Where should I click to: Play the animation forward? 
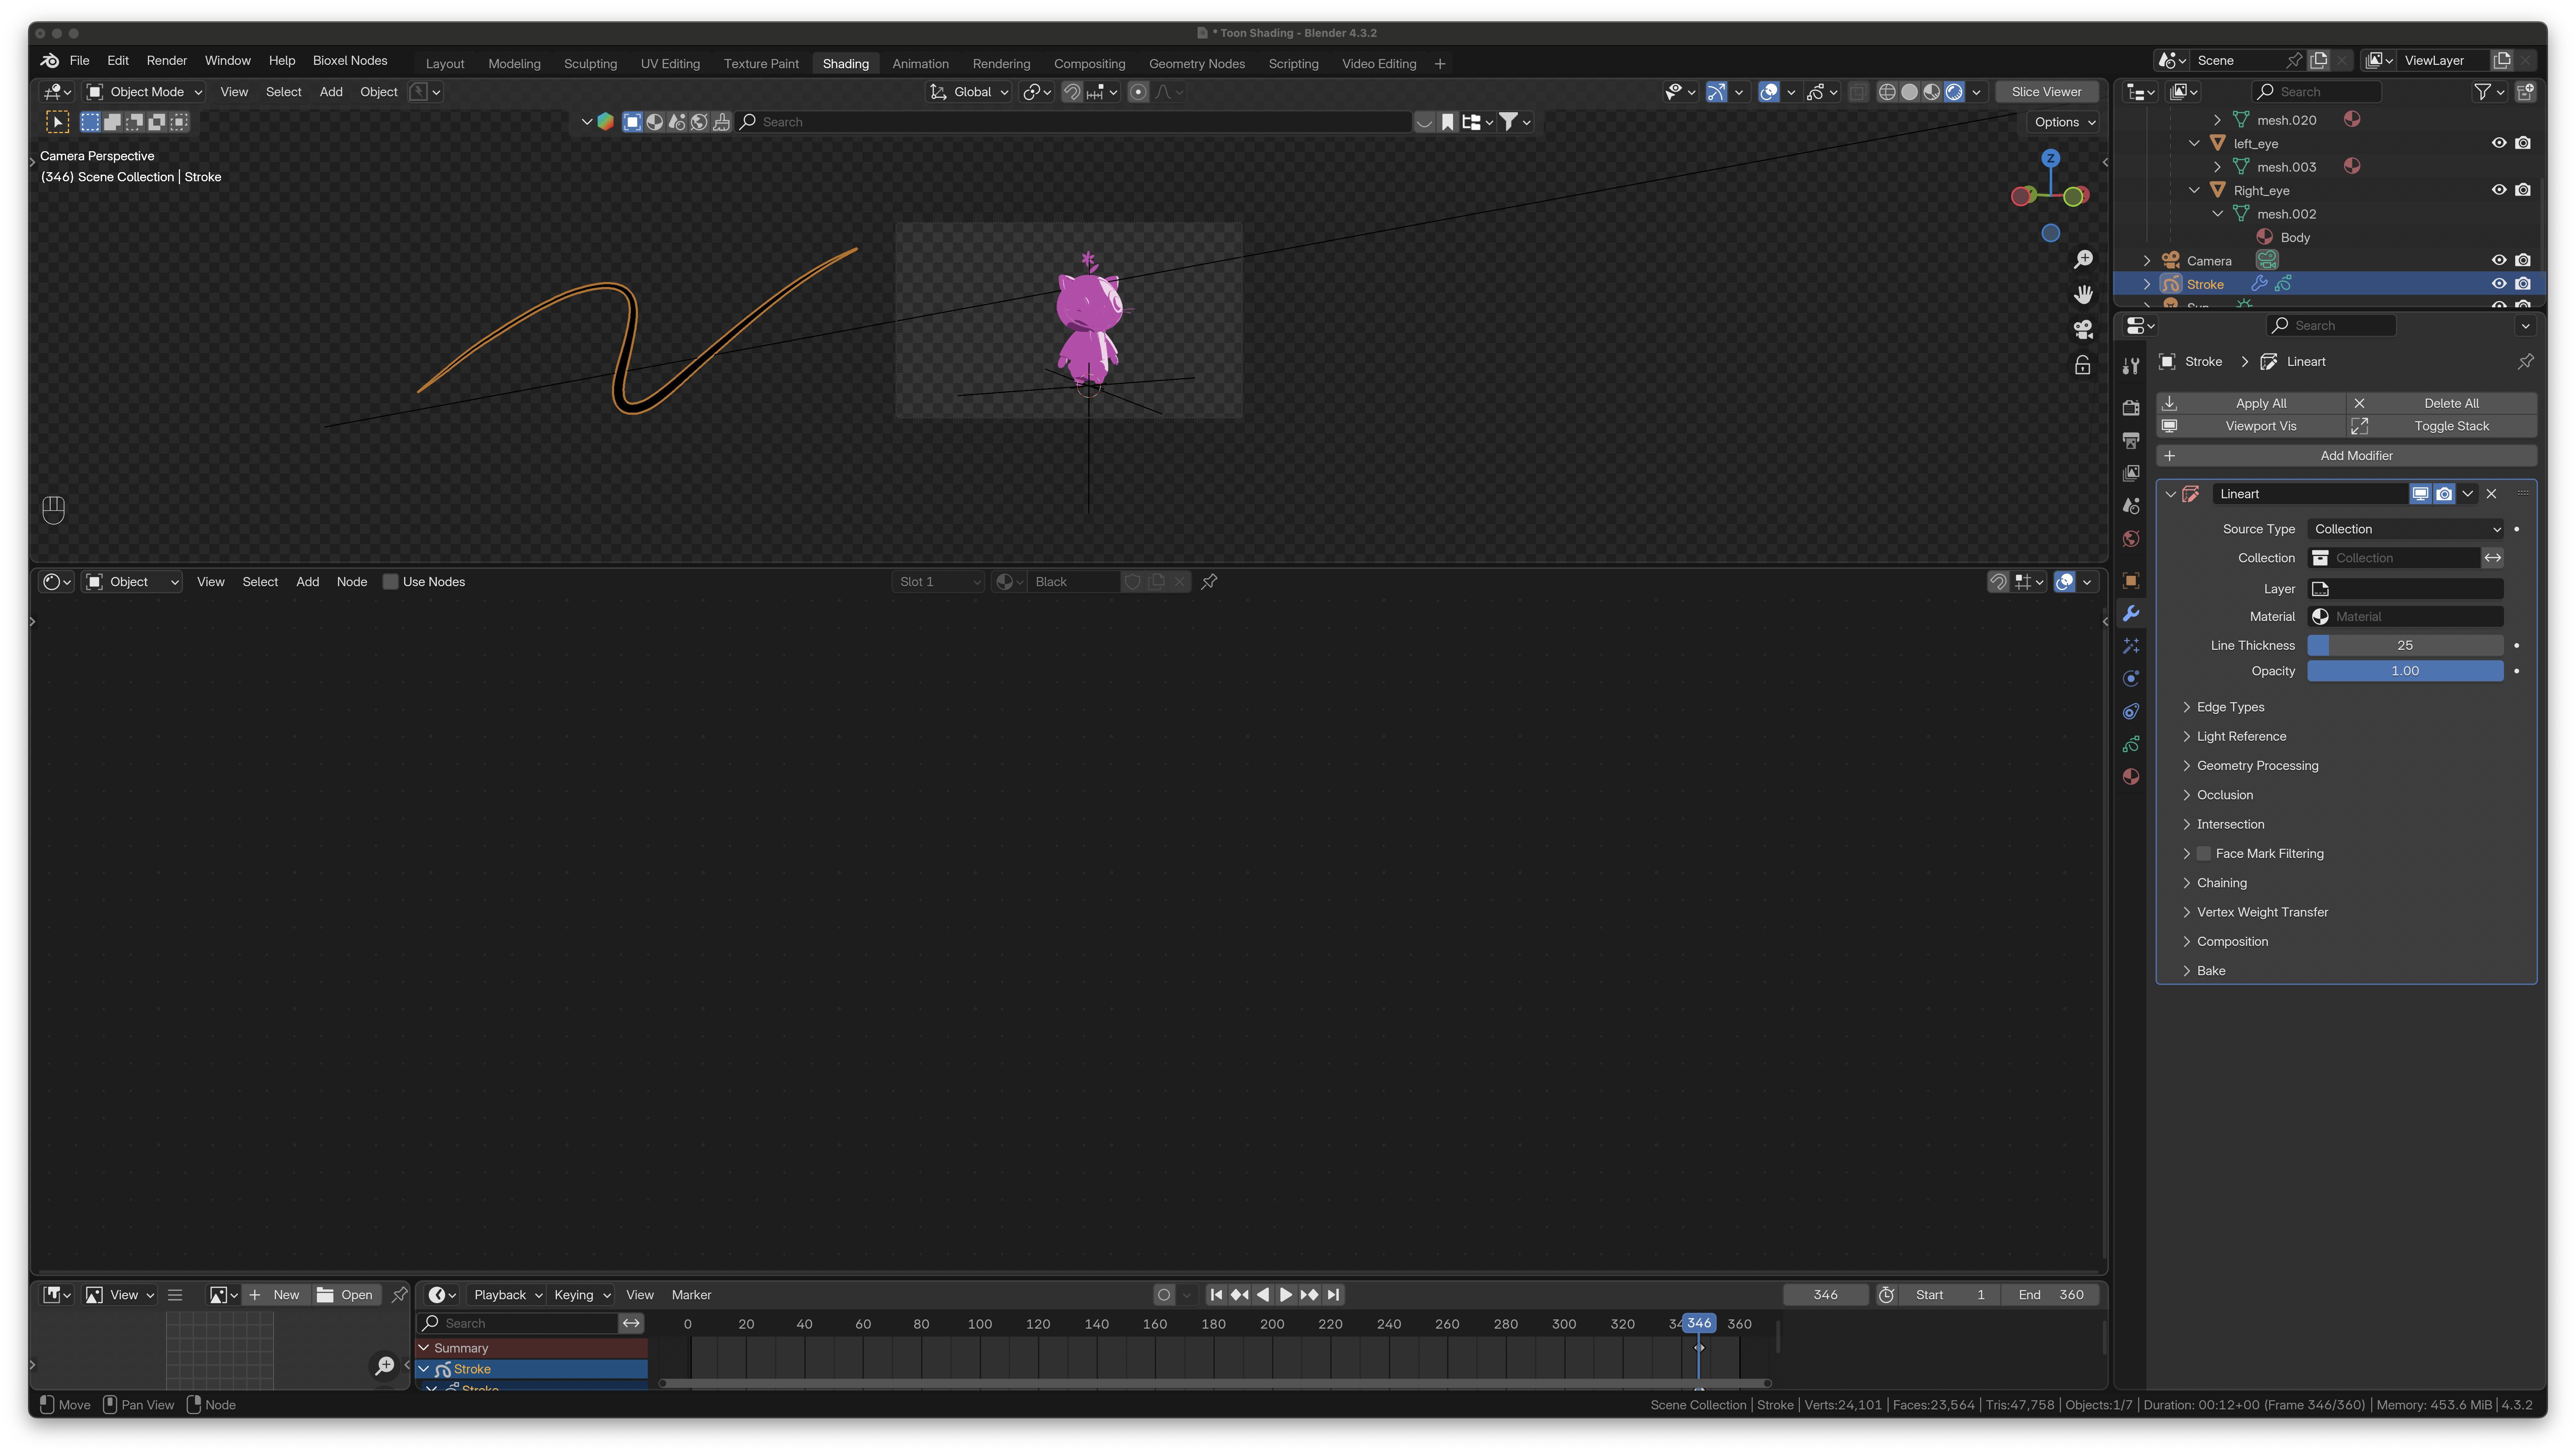(x=1286, y=1295)
